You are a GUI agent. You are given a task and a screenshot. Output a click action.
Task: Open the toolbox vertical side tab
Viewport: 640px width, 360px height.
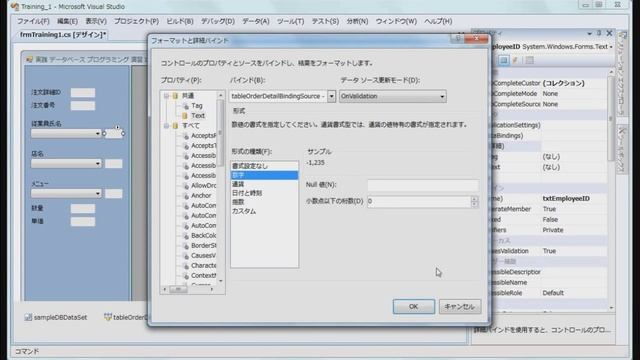(622, 149)
